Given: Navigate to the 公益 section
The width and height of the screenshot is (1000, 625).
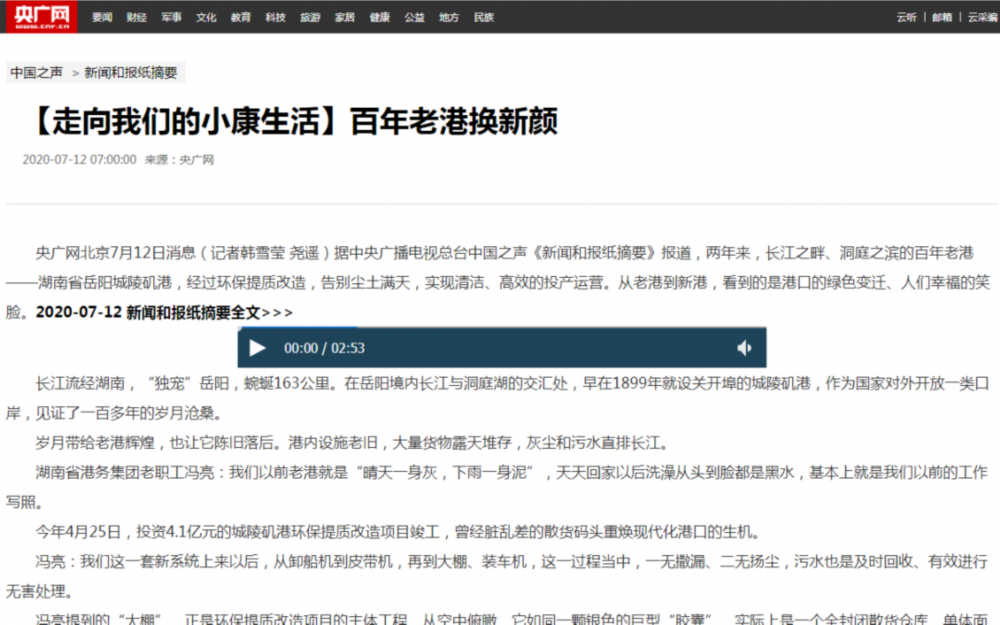Looking at the screenshot, I should (414, 17).
